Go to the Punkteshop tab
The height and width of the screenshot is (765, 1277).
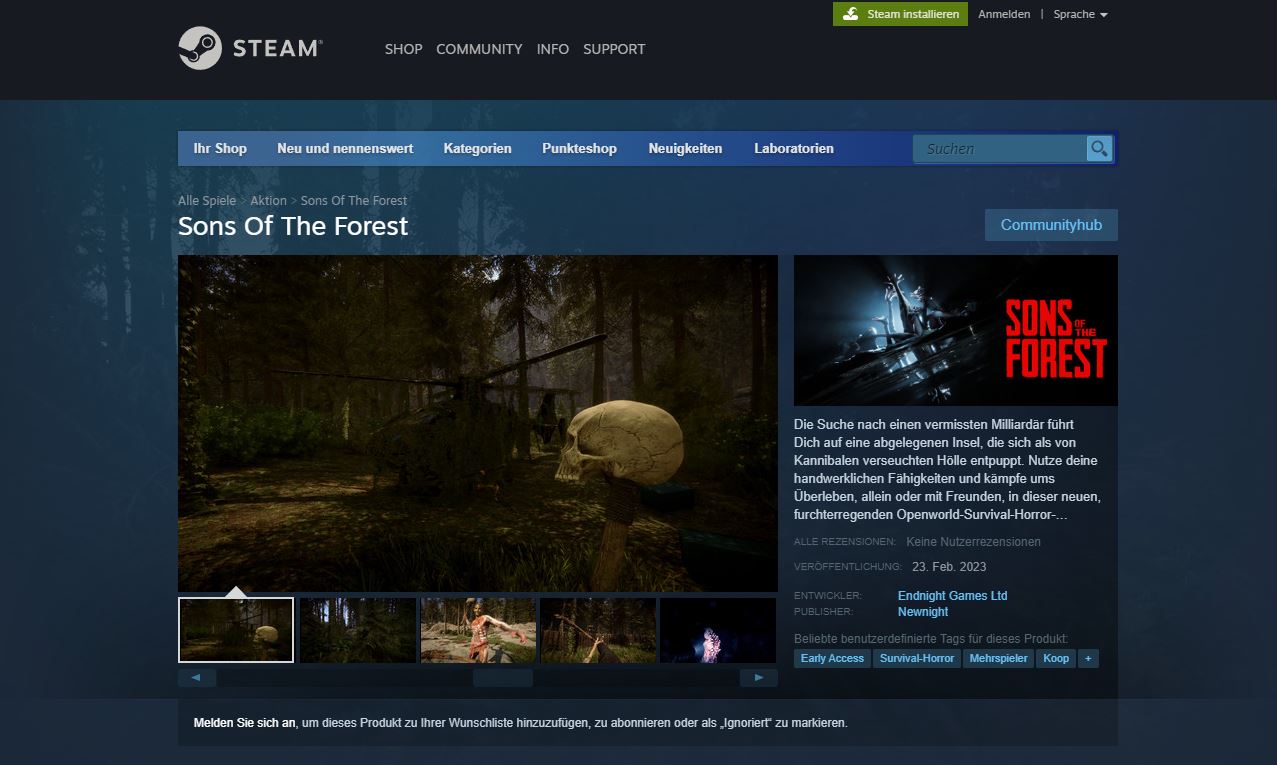(x=579, y=148)
